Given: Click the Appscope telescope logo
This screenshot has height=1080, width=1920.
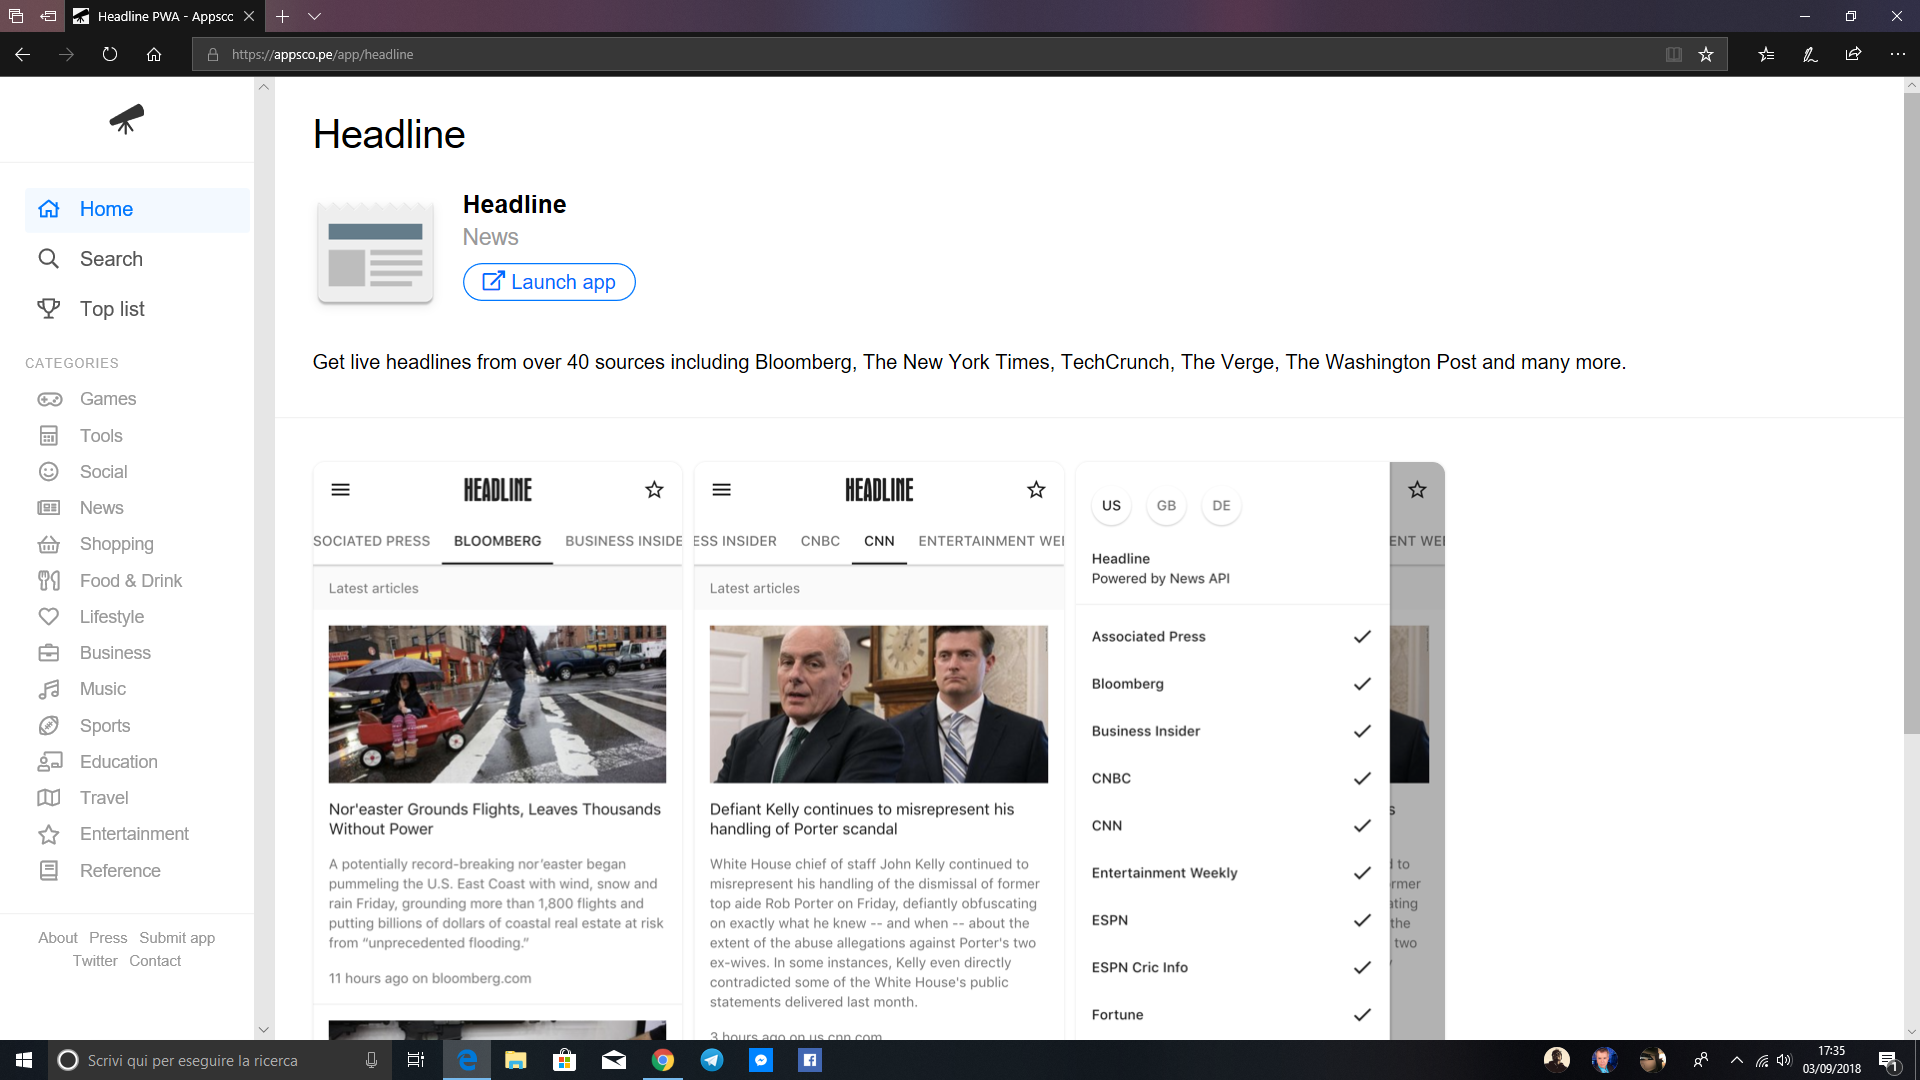Looking at the screenshot, I should point(127,119).
